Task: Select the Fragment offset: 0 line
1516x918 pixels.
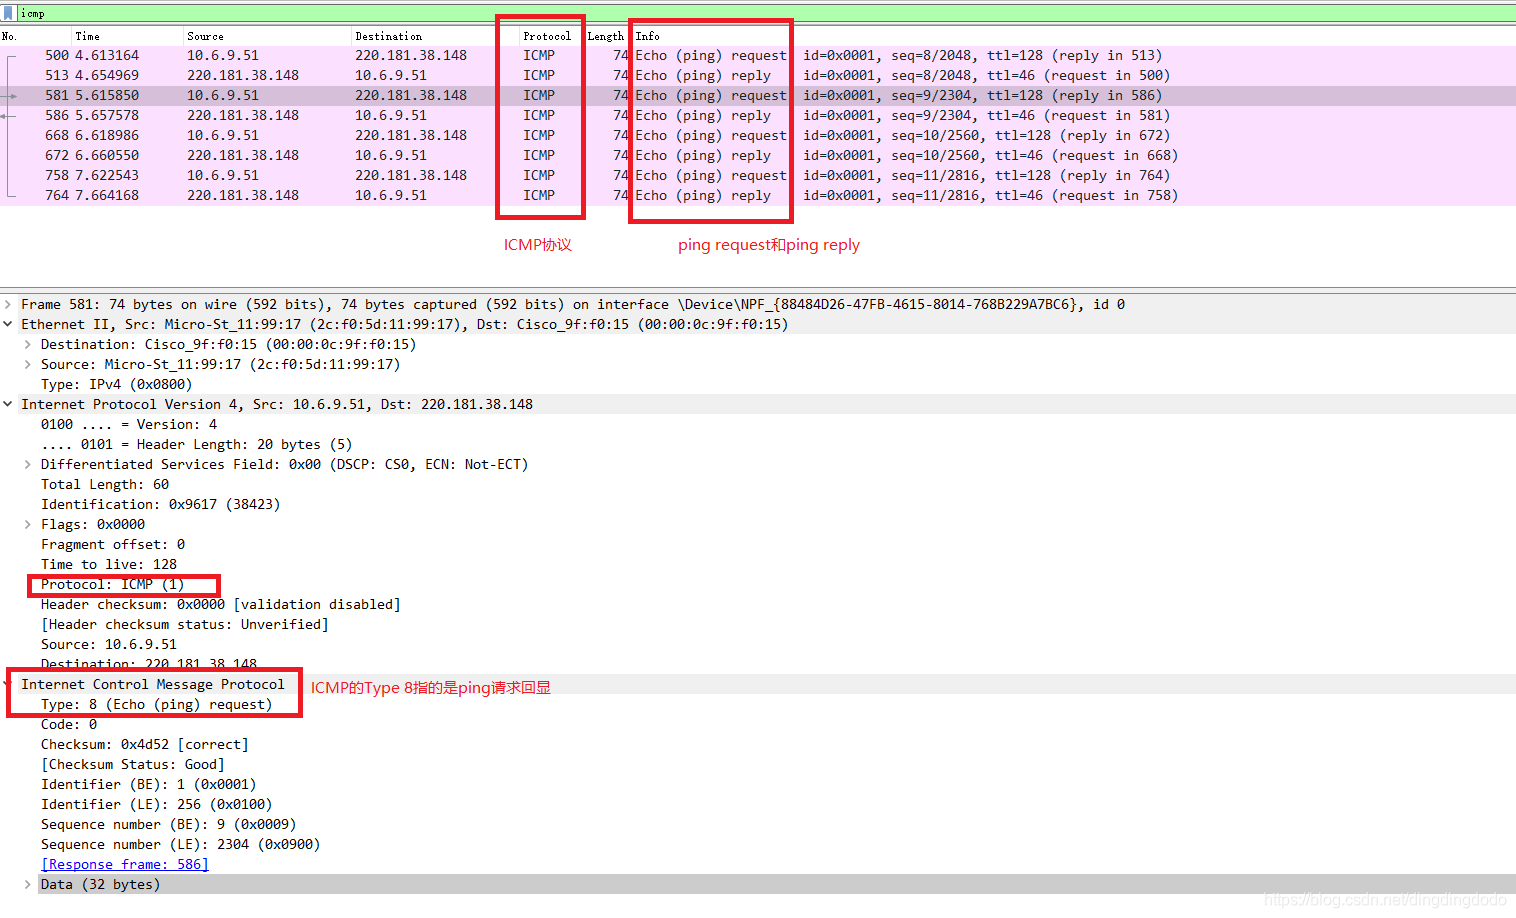Action: coord(113,544)
